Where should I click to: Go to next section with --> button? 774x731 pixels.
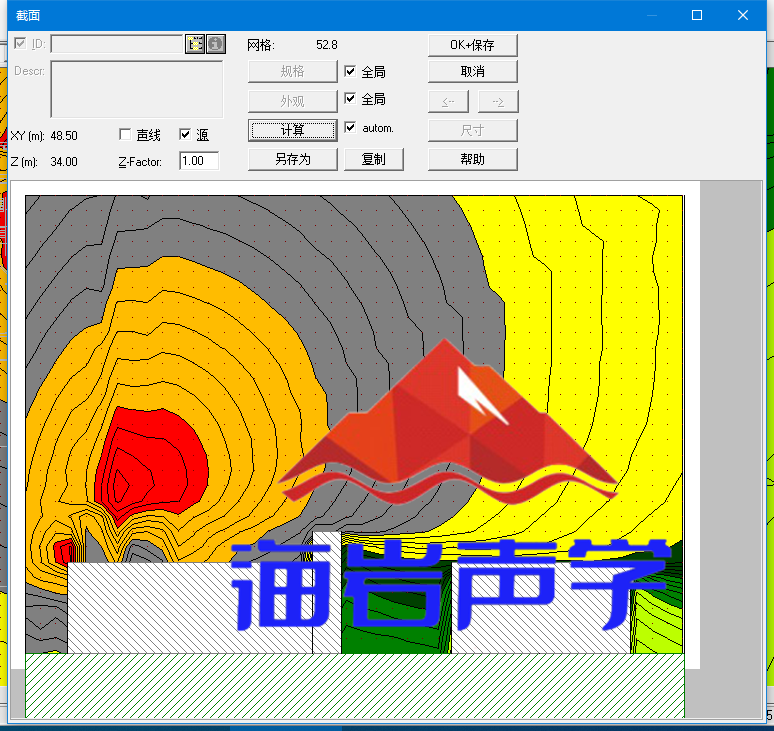499,102
